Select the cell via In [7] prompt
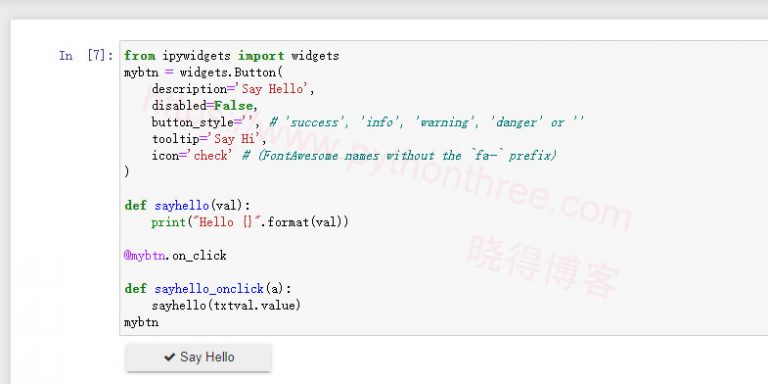The height and width of the screenshot is (384, 768). [x=86, y=56]
